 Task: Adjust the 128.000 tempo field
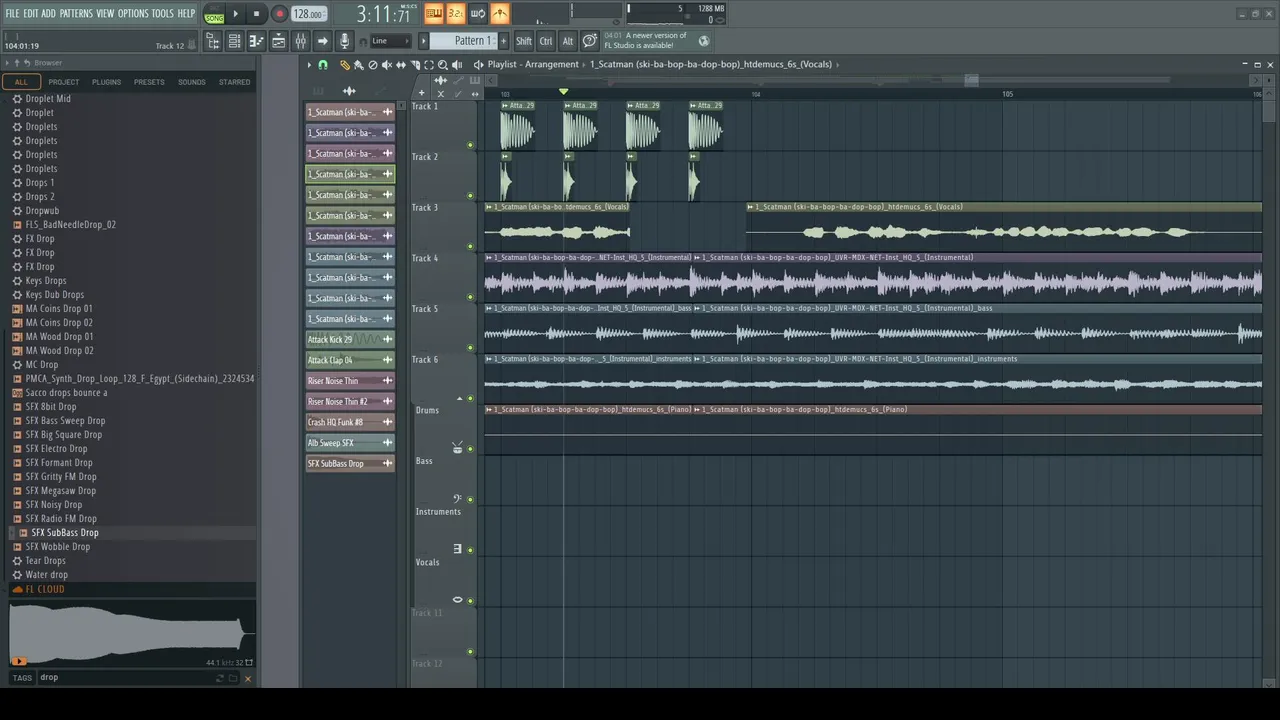(x=308, y=14)
